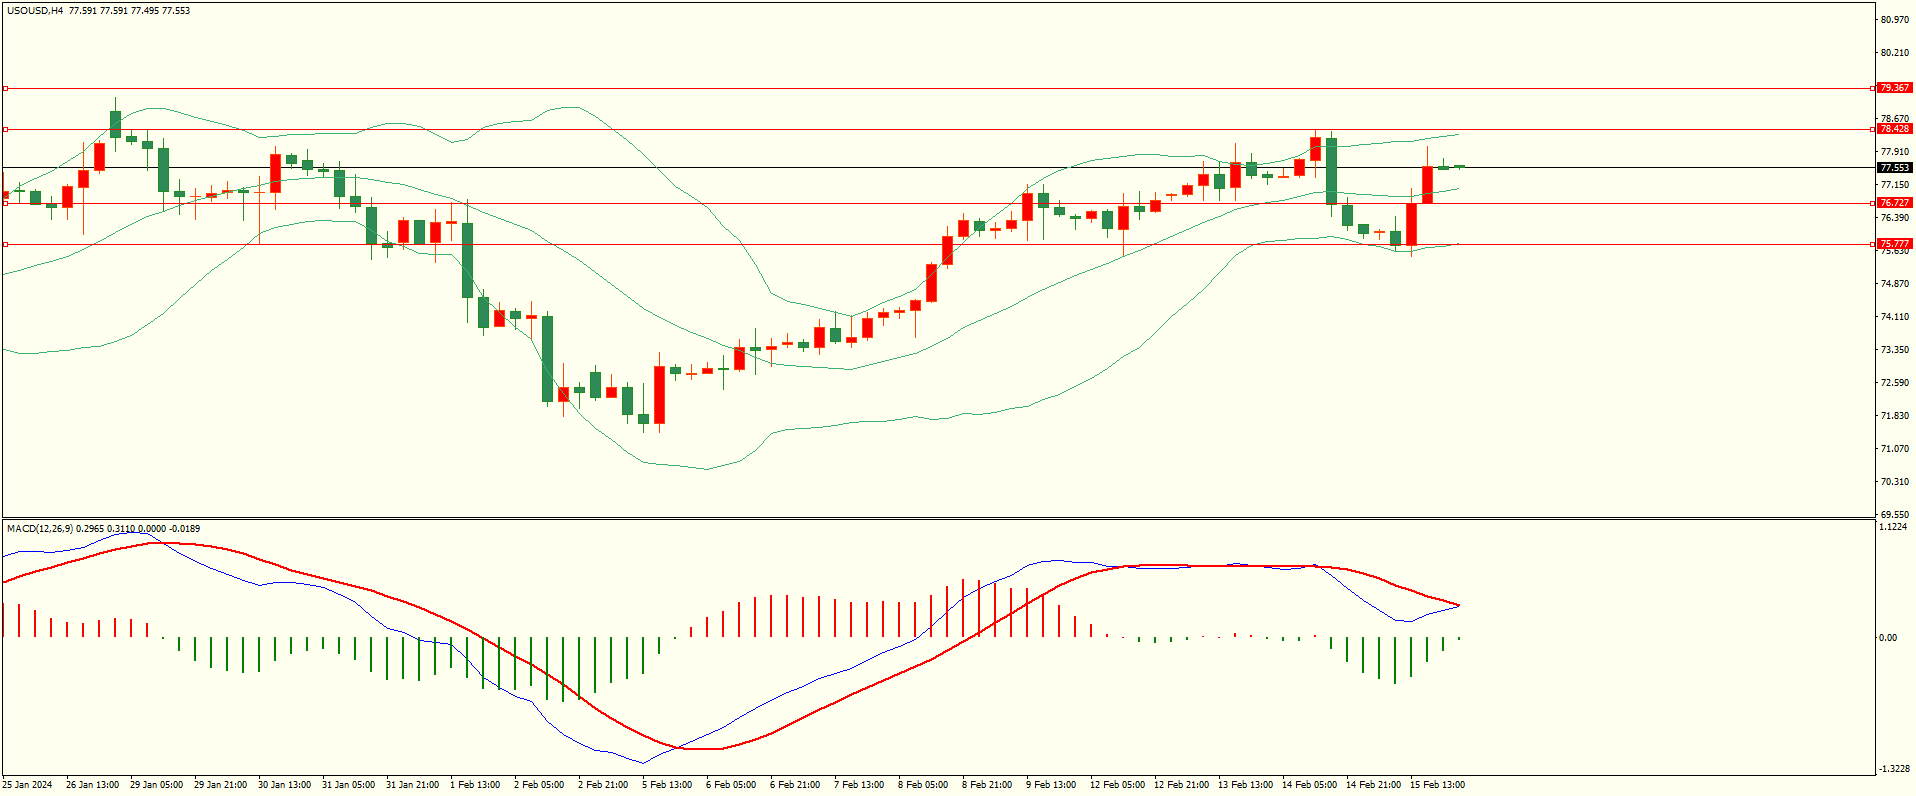This screenshot has height=796, width=1916.
Task: Click the 15 Feb 13:00 time label
Action: coord(1437,785)
